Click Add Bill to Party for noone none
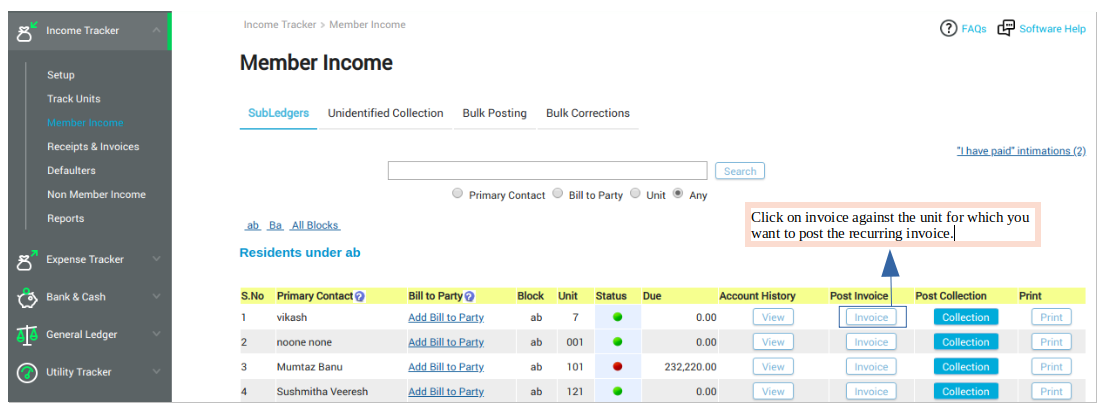 pos(446,342)
